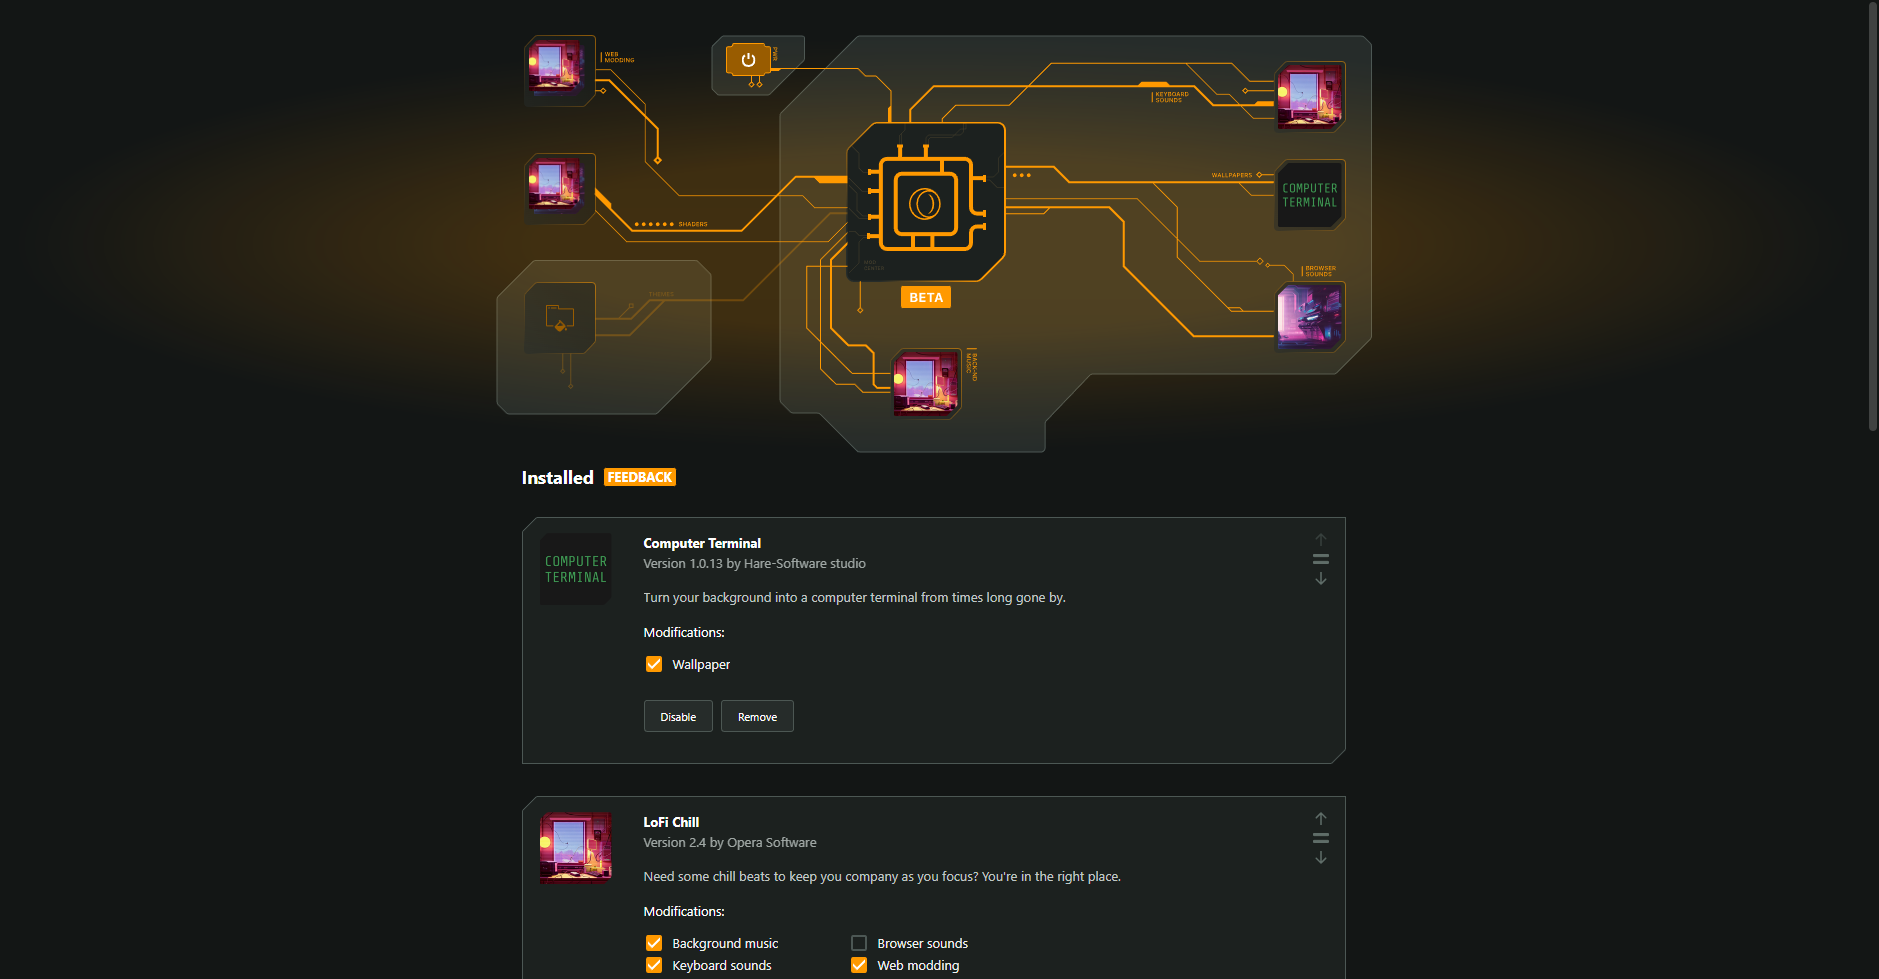Click the LoFi Chill drag handle
This screenshot has width=1879, height=979.
tap(1321, 838)
